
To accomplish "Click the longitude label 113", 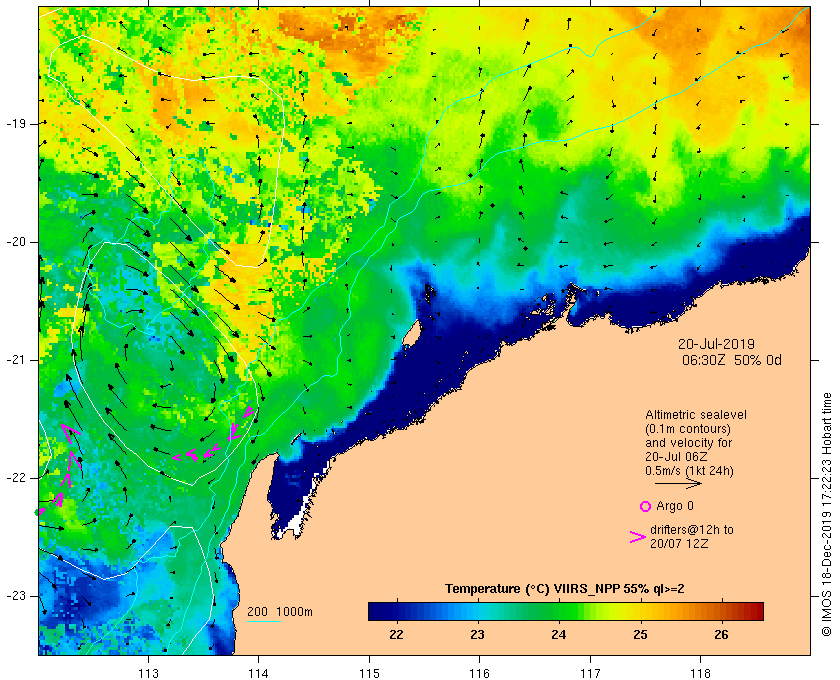I will (x=148, y=673).
